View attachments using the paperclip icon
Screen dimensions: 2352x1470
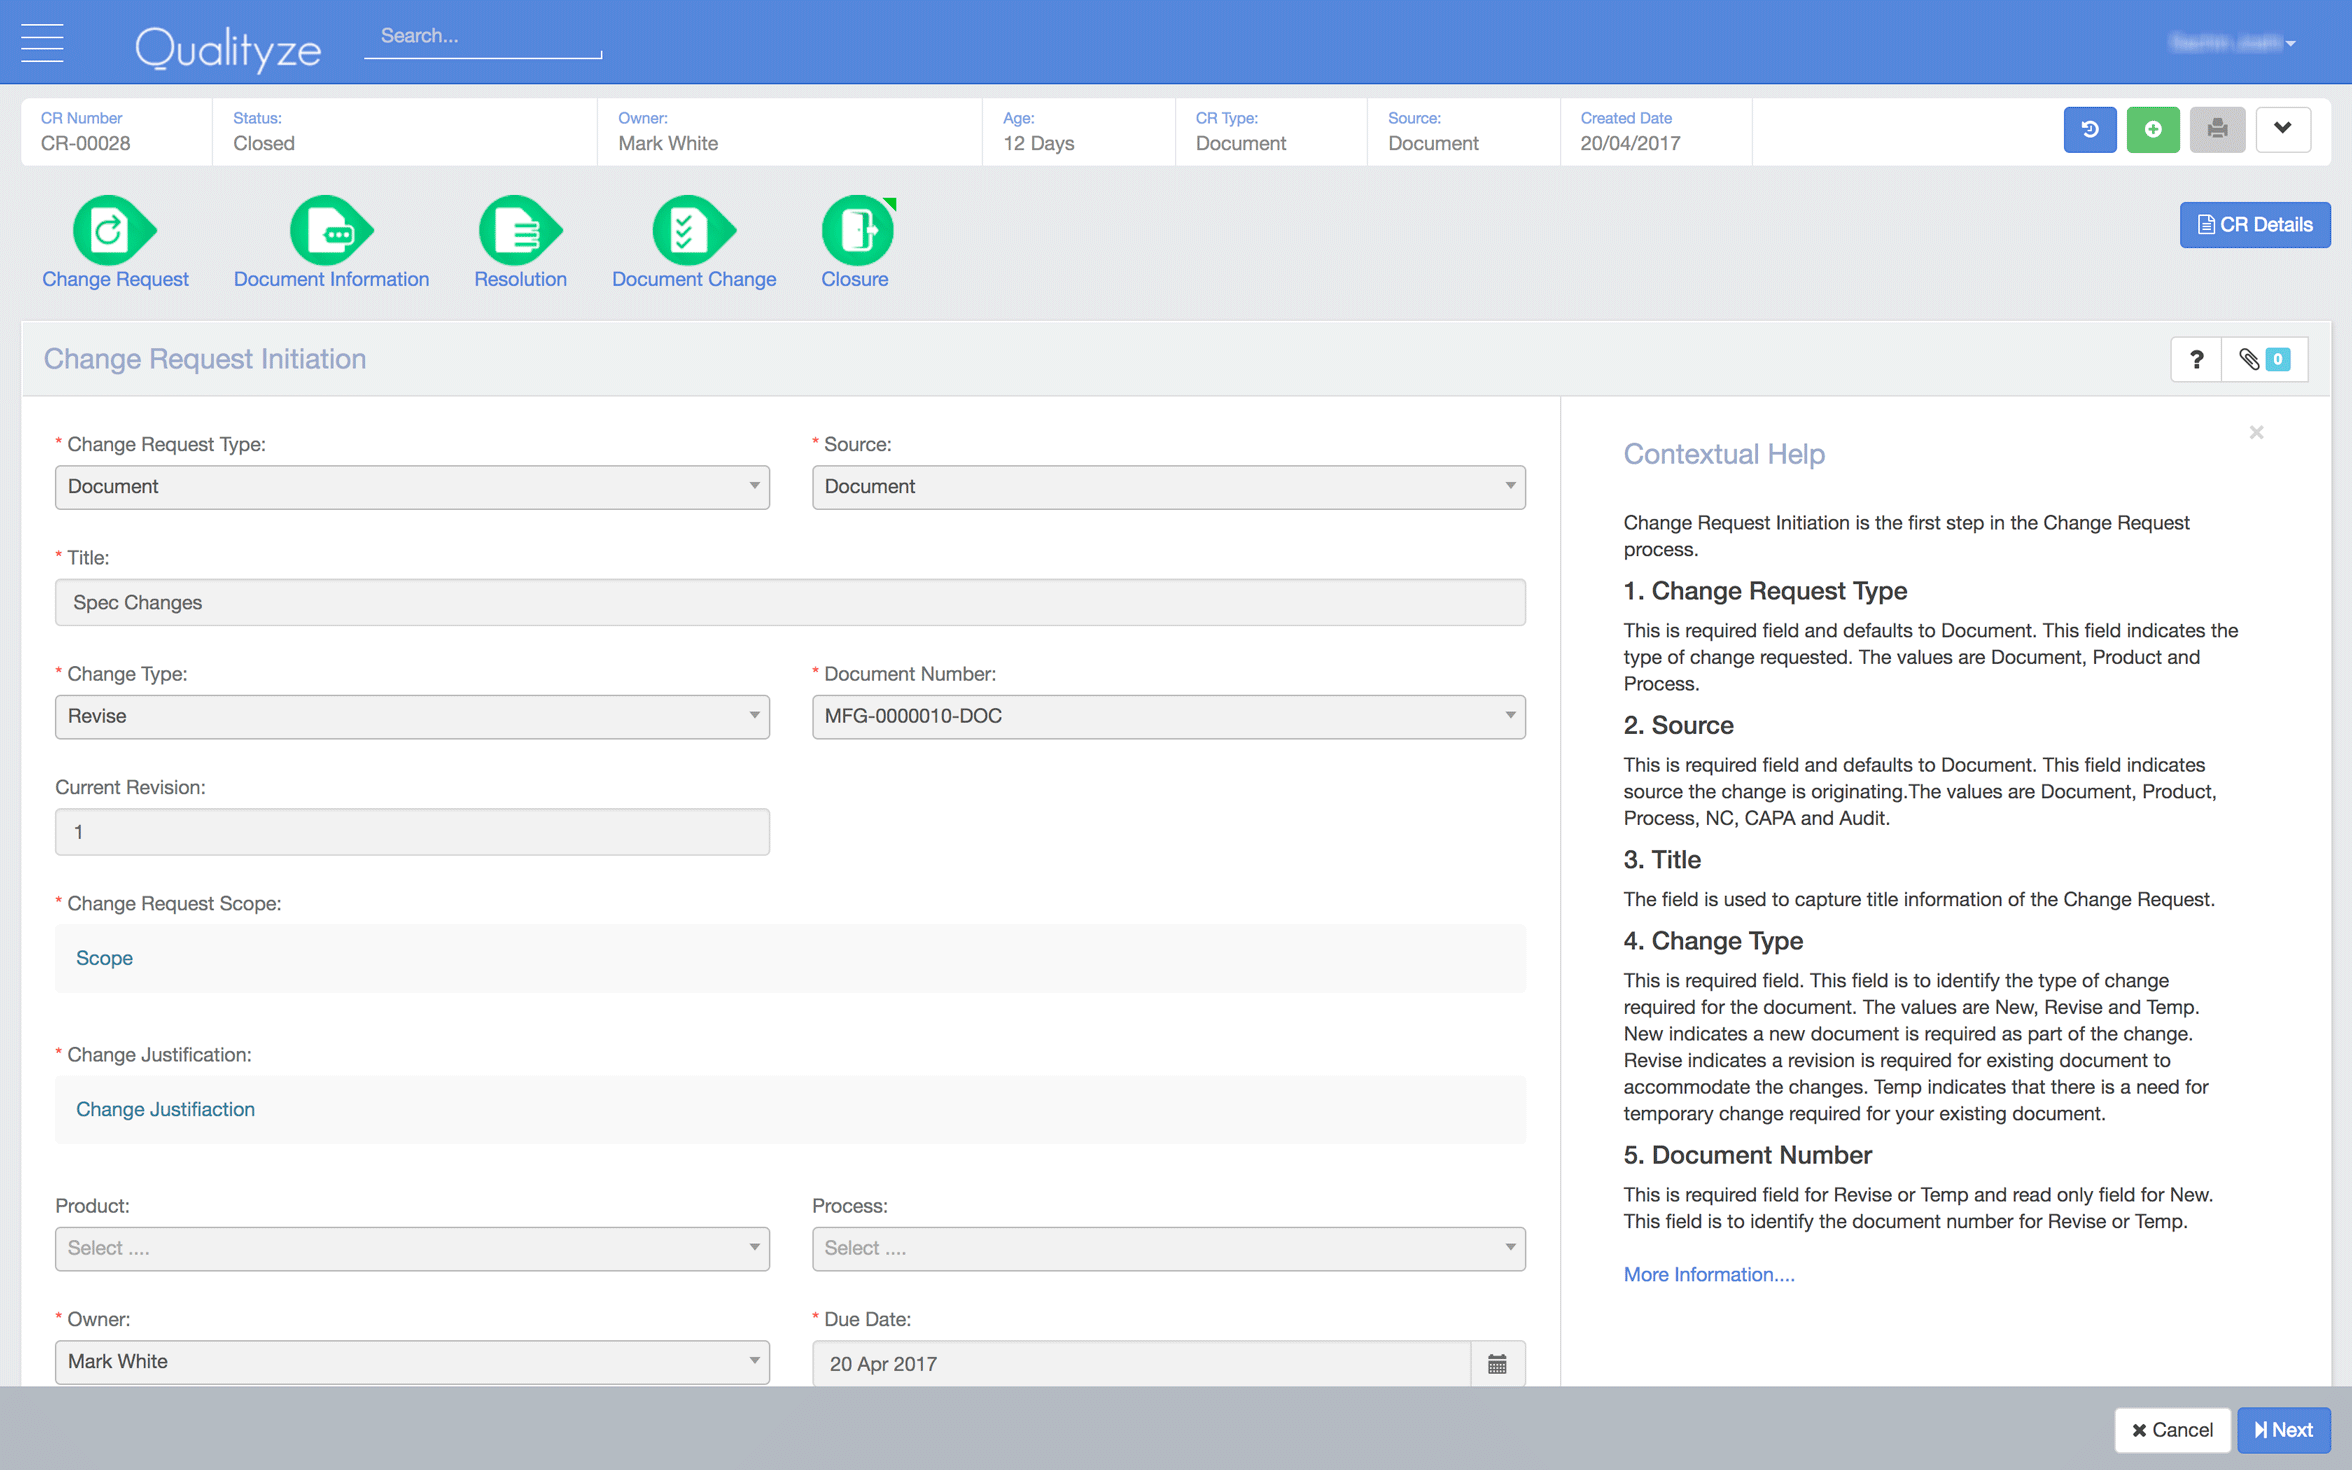click(x=2249, y=359)
